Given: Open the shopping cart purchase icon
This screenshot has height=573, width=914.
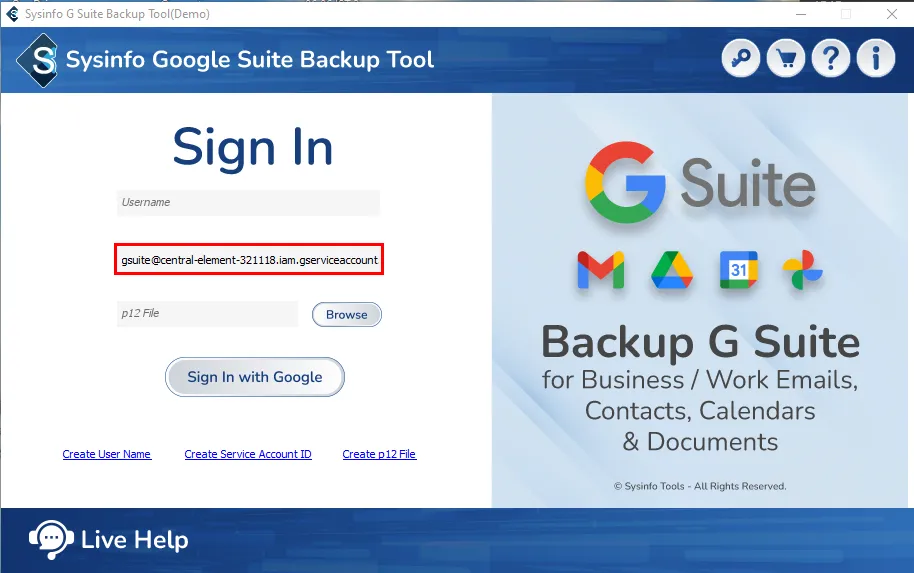Looking at the screenshot, I should [786, 59].
